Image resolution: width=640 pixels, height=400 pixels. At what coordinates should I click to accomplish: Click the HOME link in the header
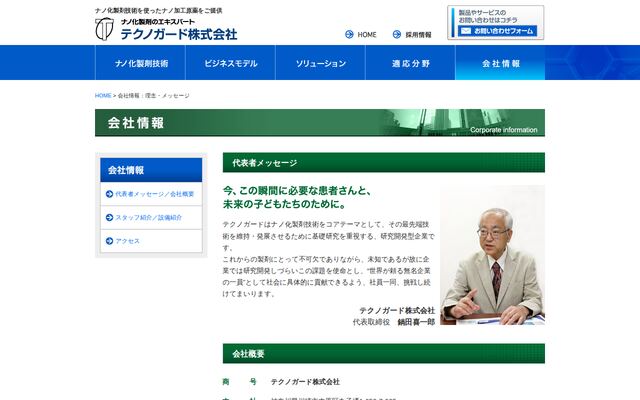click(x=367, y=35)
